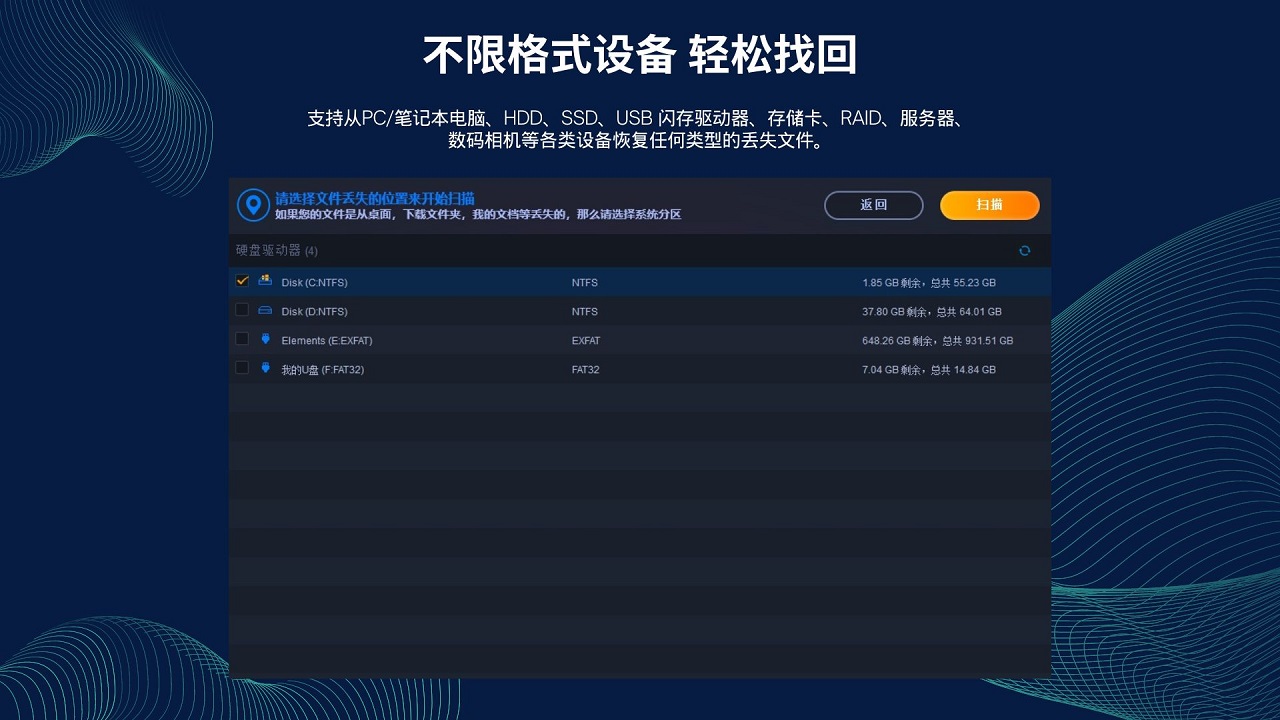1280x720 pixels.
Task: Click the blue location pin icon
Action: (x=253, y=205)
